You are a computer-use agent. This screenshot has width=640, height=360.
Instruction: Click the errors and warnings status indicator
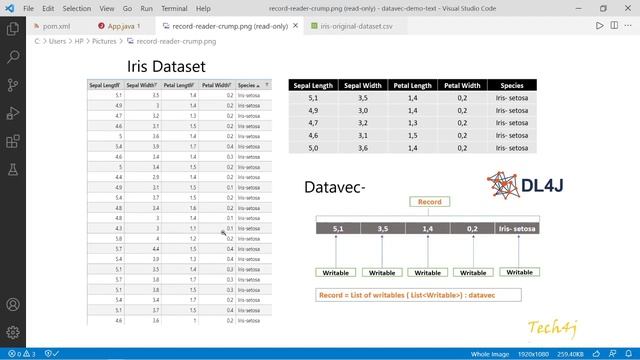[22, 354]
